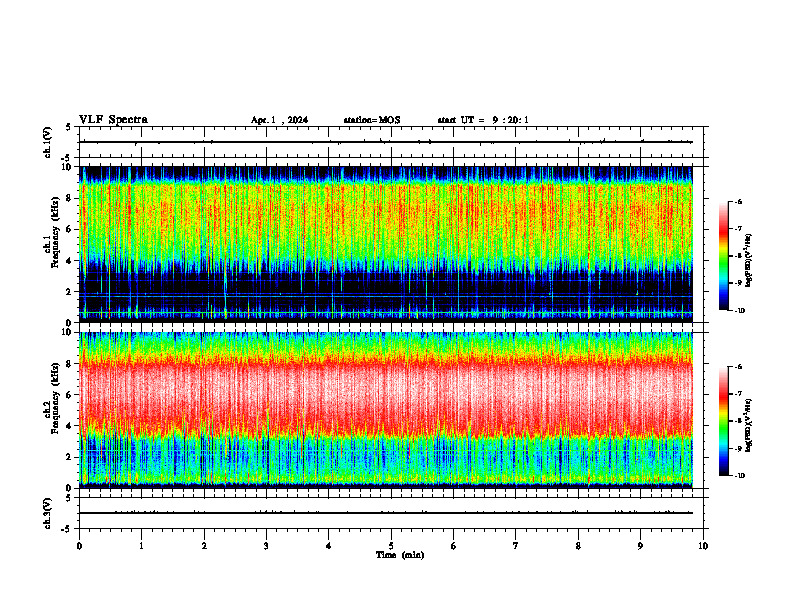Click the ch.2 frequency axis "8" tick label

coord(69,364)
